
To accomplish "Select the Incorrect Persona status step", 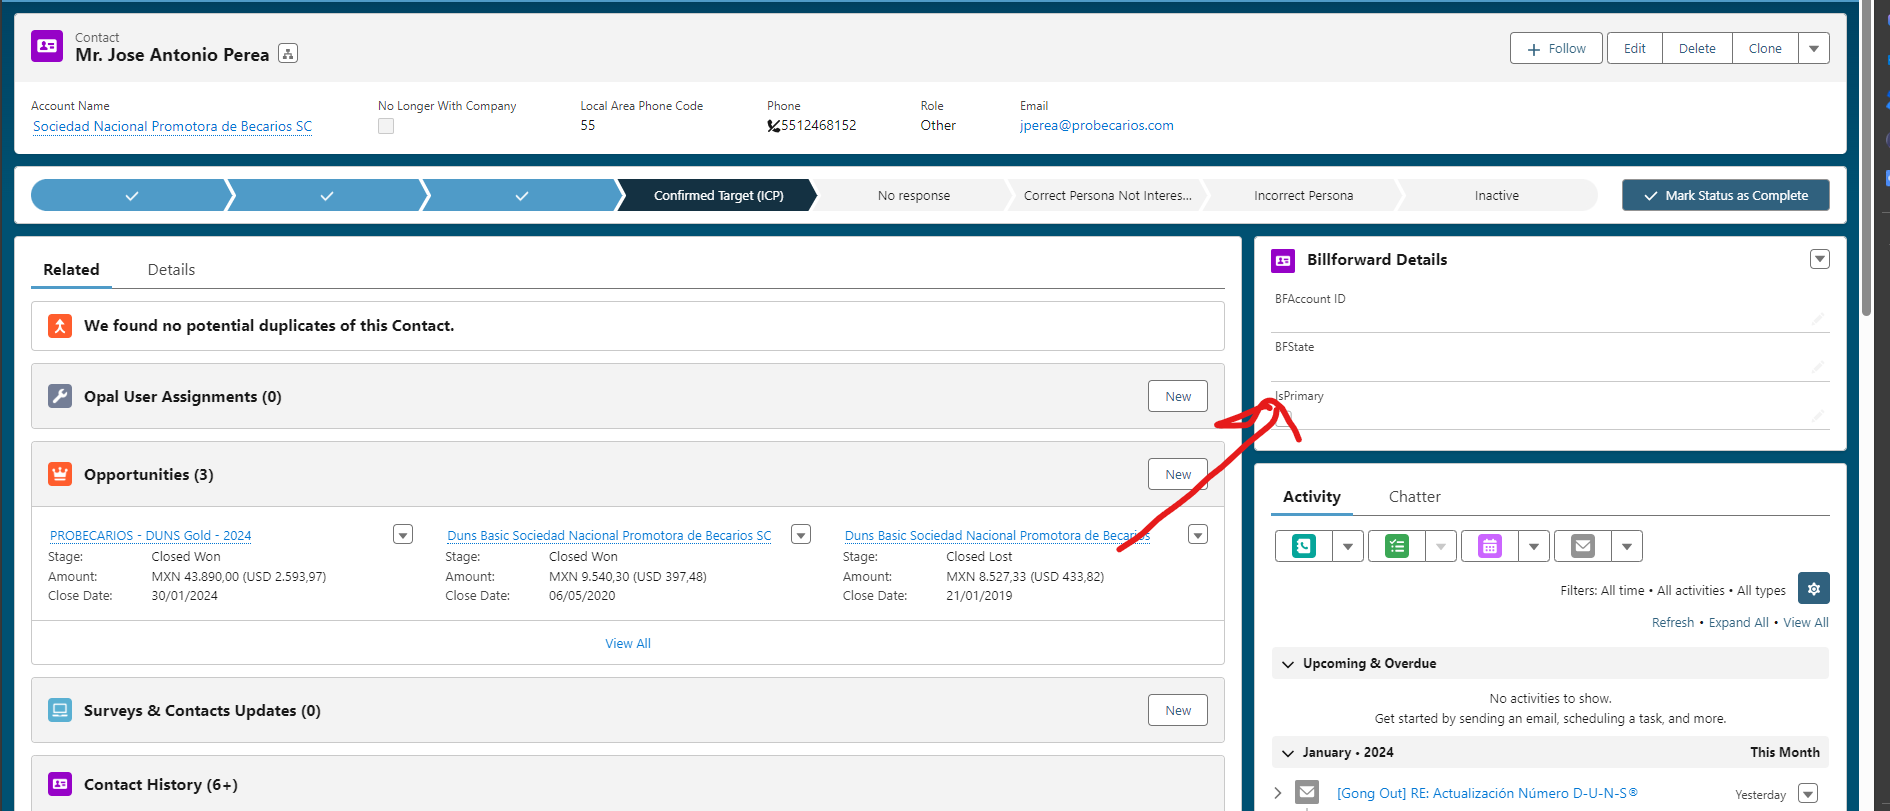I will coord(1303,196).
